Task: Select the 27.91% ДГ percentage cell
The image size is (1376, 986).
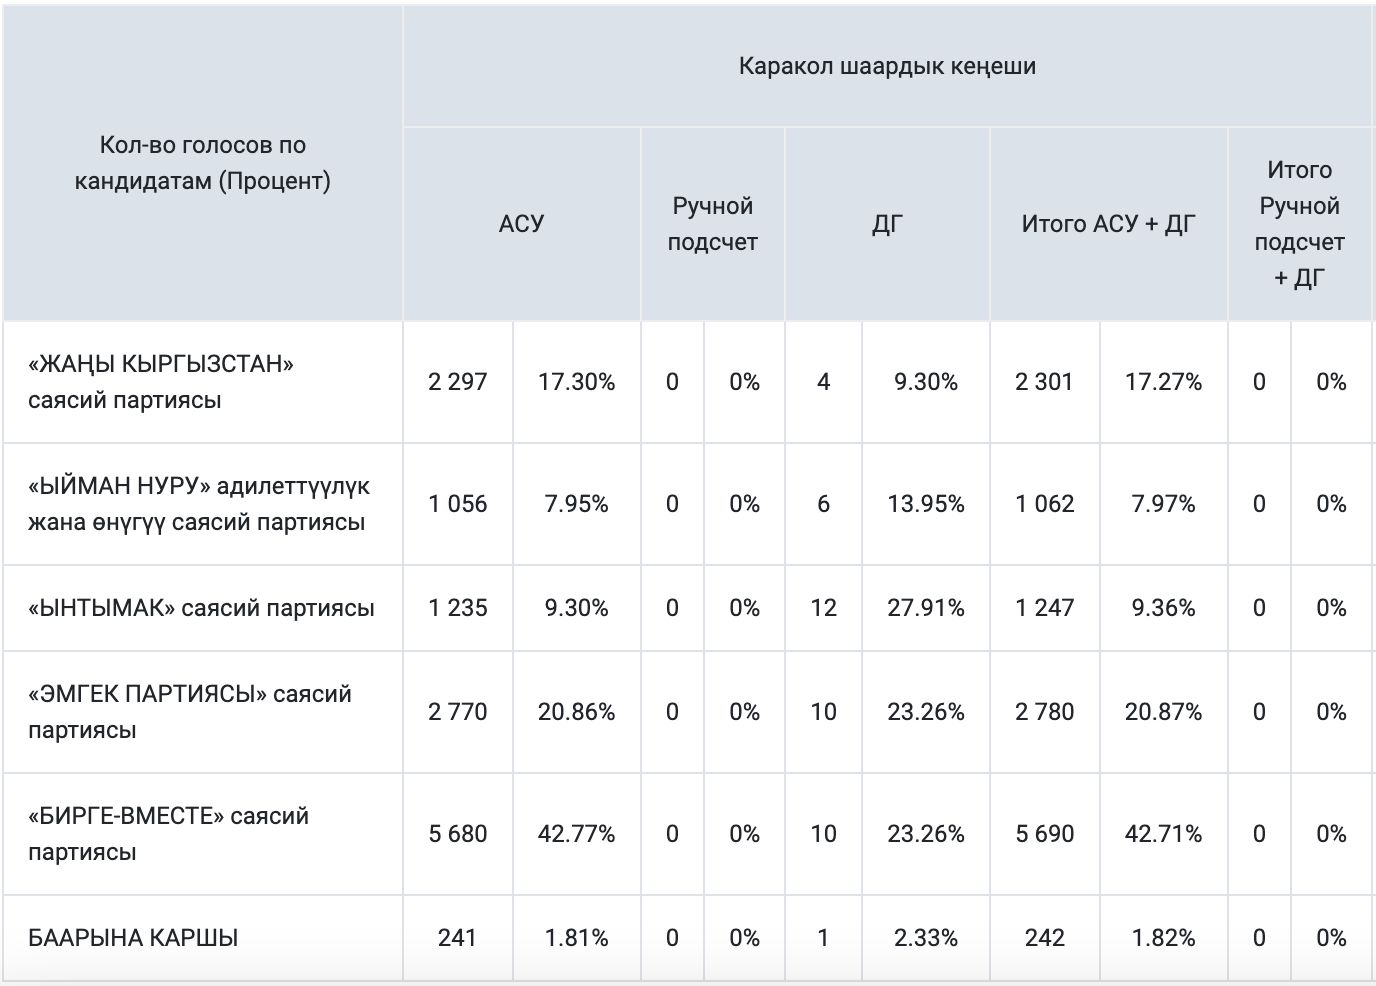Action: click(x=925, y=608)
